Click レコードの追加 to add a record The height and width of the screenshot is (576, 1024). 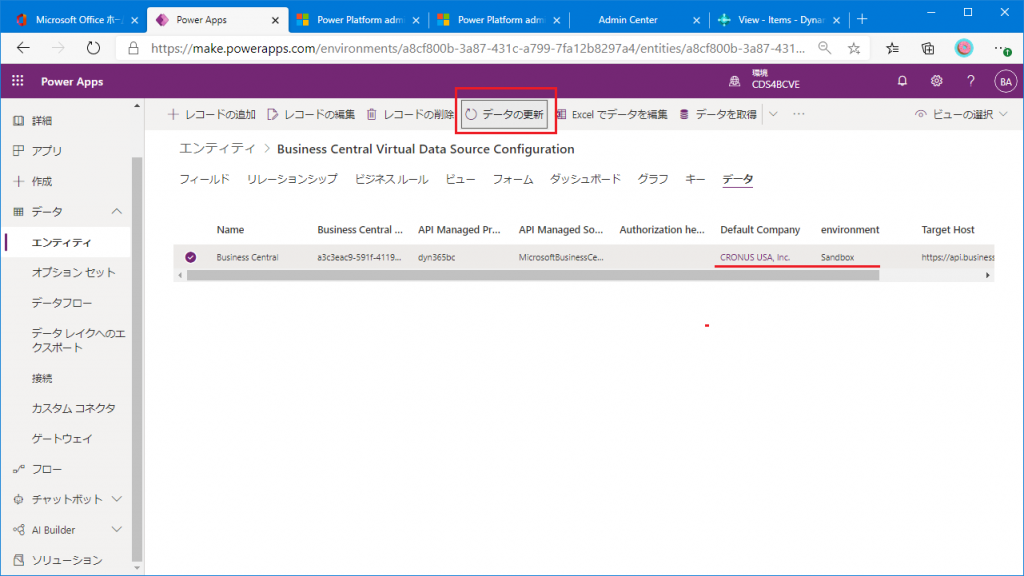click(212, 114)
